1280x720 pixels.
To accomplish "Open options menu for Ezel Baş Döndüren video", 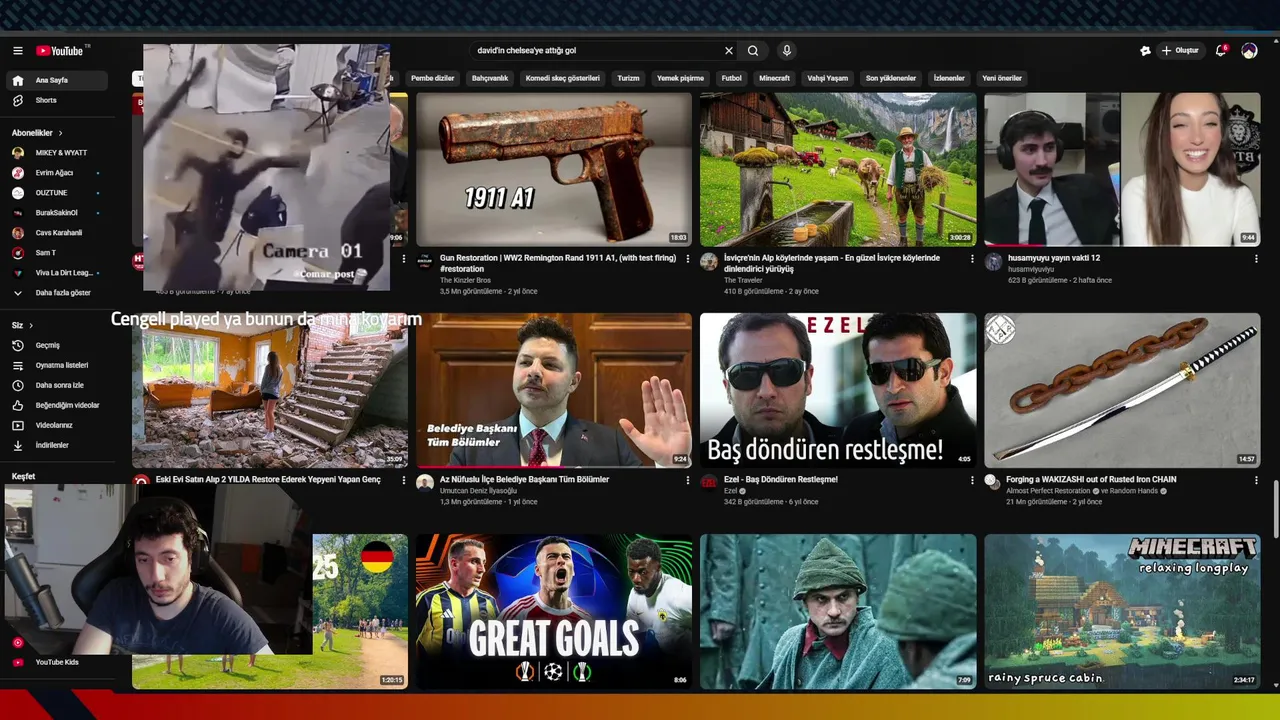I will click(x=972, y=480).
